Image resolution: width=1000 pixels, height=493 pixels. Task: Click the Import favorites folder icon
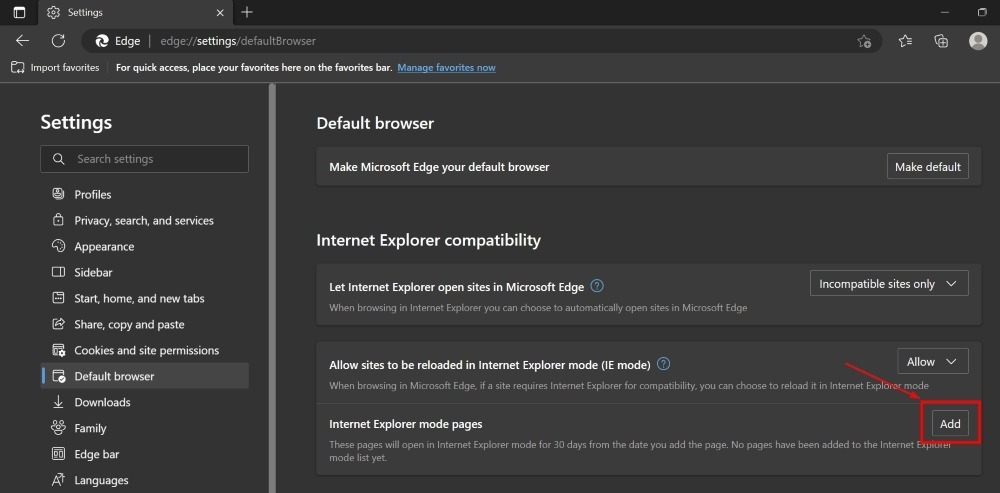pyautogui.click(x=18, y=68)
